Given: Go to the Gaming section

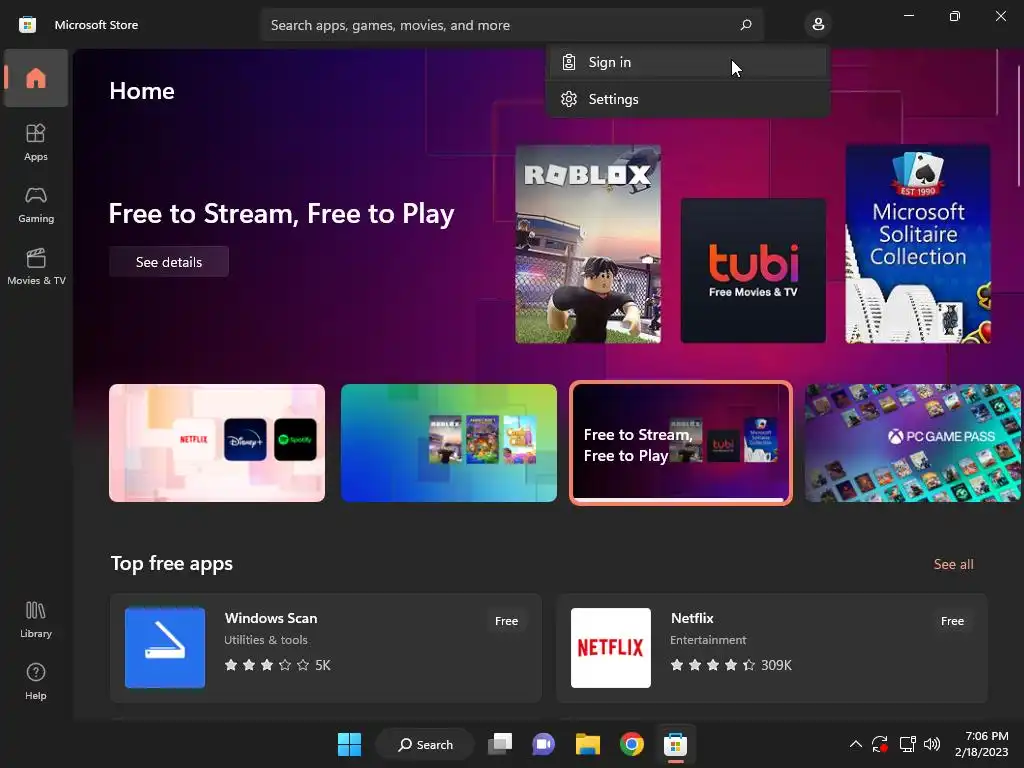Looking at the screenshot, I should pos(35,204).
